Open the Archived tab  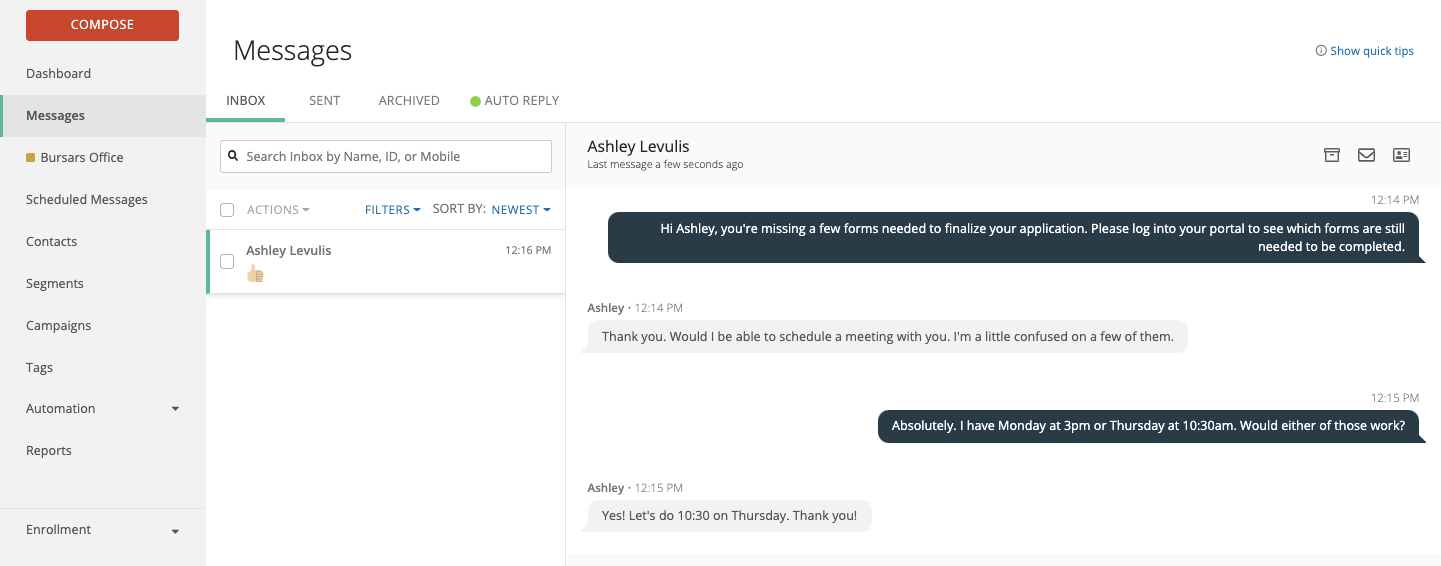(409, 101)
